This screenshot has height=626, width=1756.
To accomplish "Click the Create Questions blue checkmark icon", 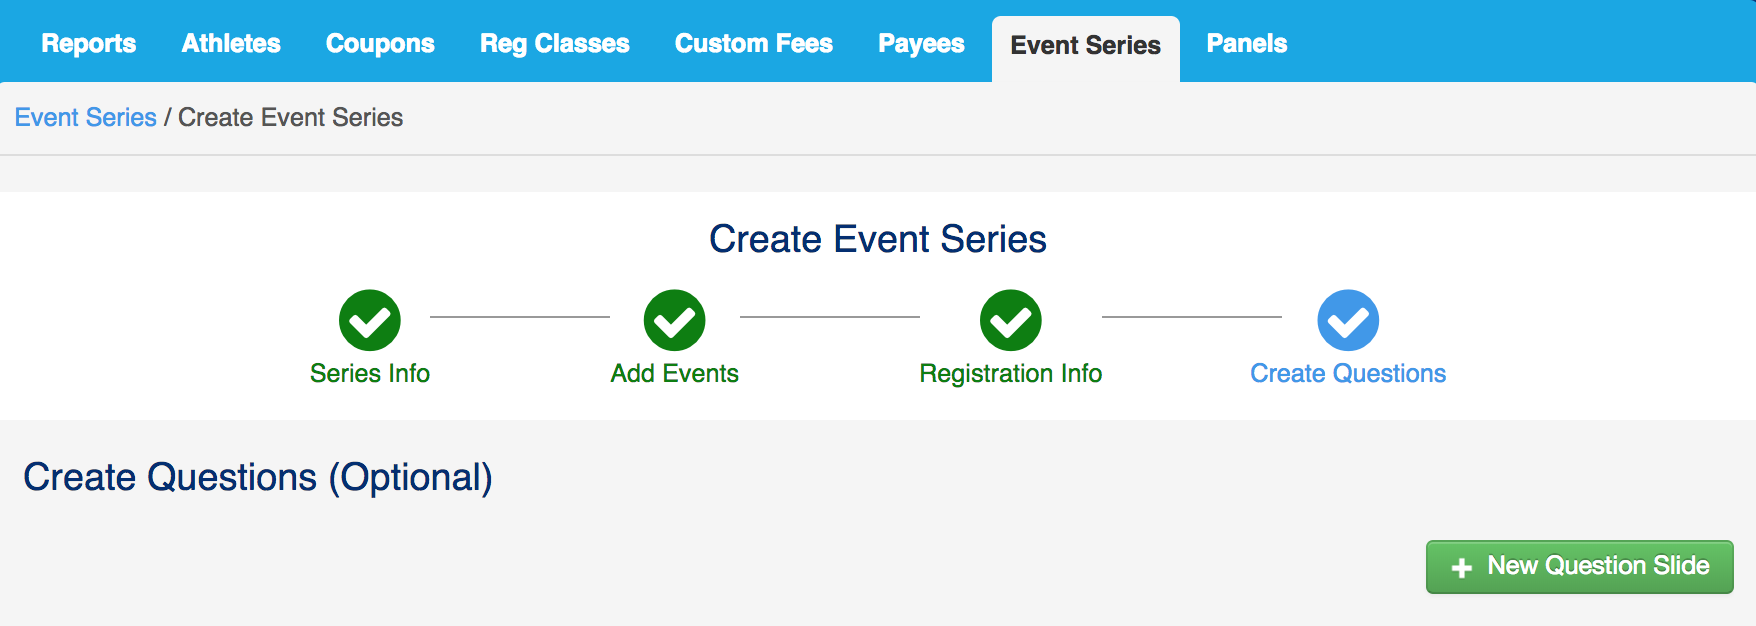I will (1348, 320).
